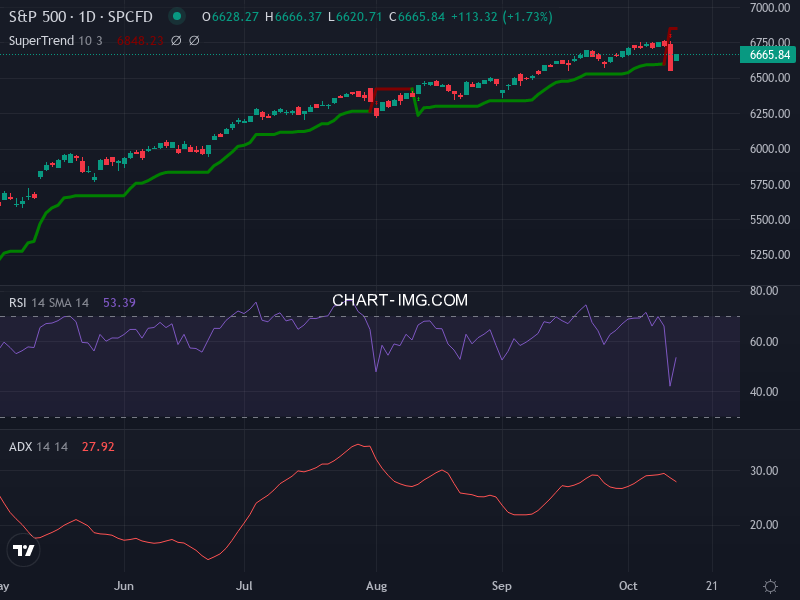Click the second ∅ symbol beside SuperTrend
800x600 pixels.
pos(194,40)
